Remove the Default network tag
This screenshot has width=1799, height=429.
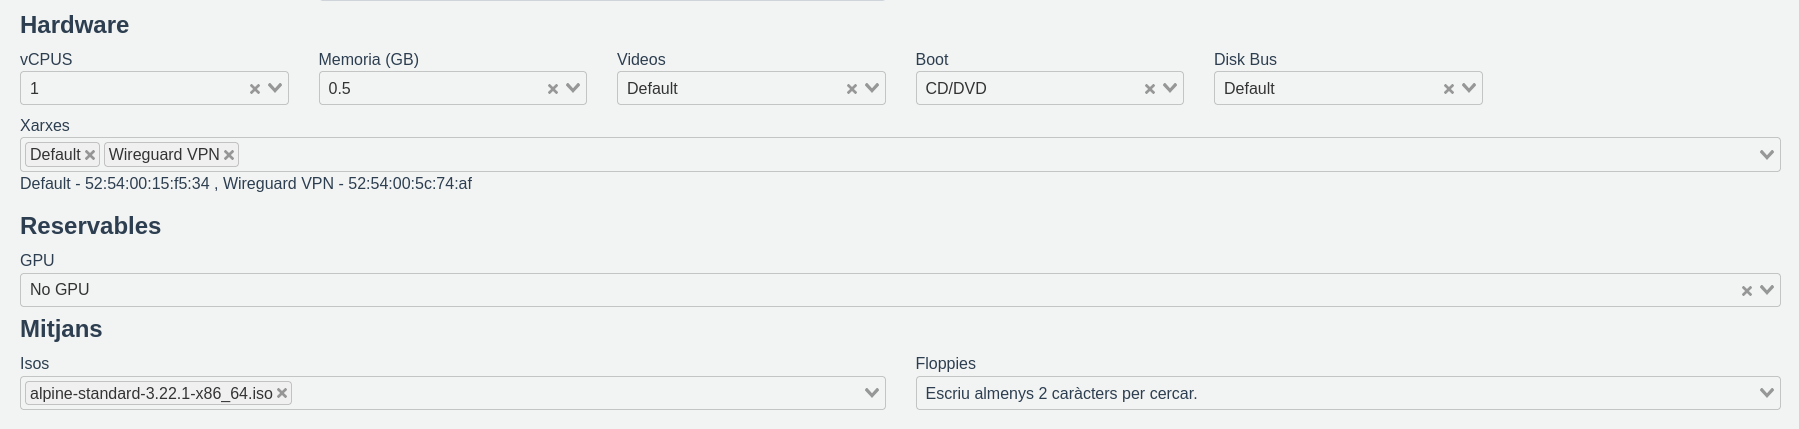pos(90,155)
